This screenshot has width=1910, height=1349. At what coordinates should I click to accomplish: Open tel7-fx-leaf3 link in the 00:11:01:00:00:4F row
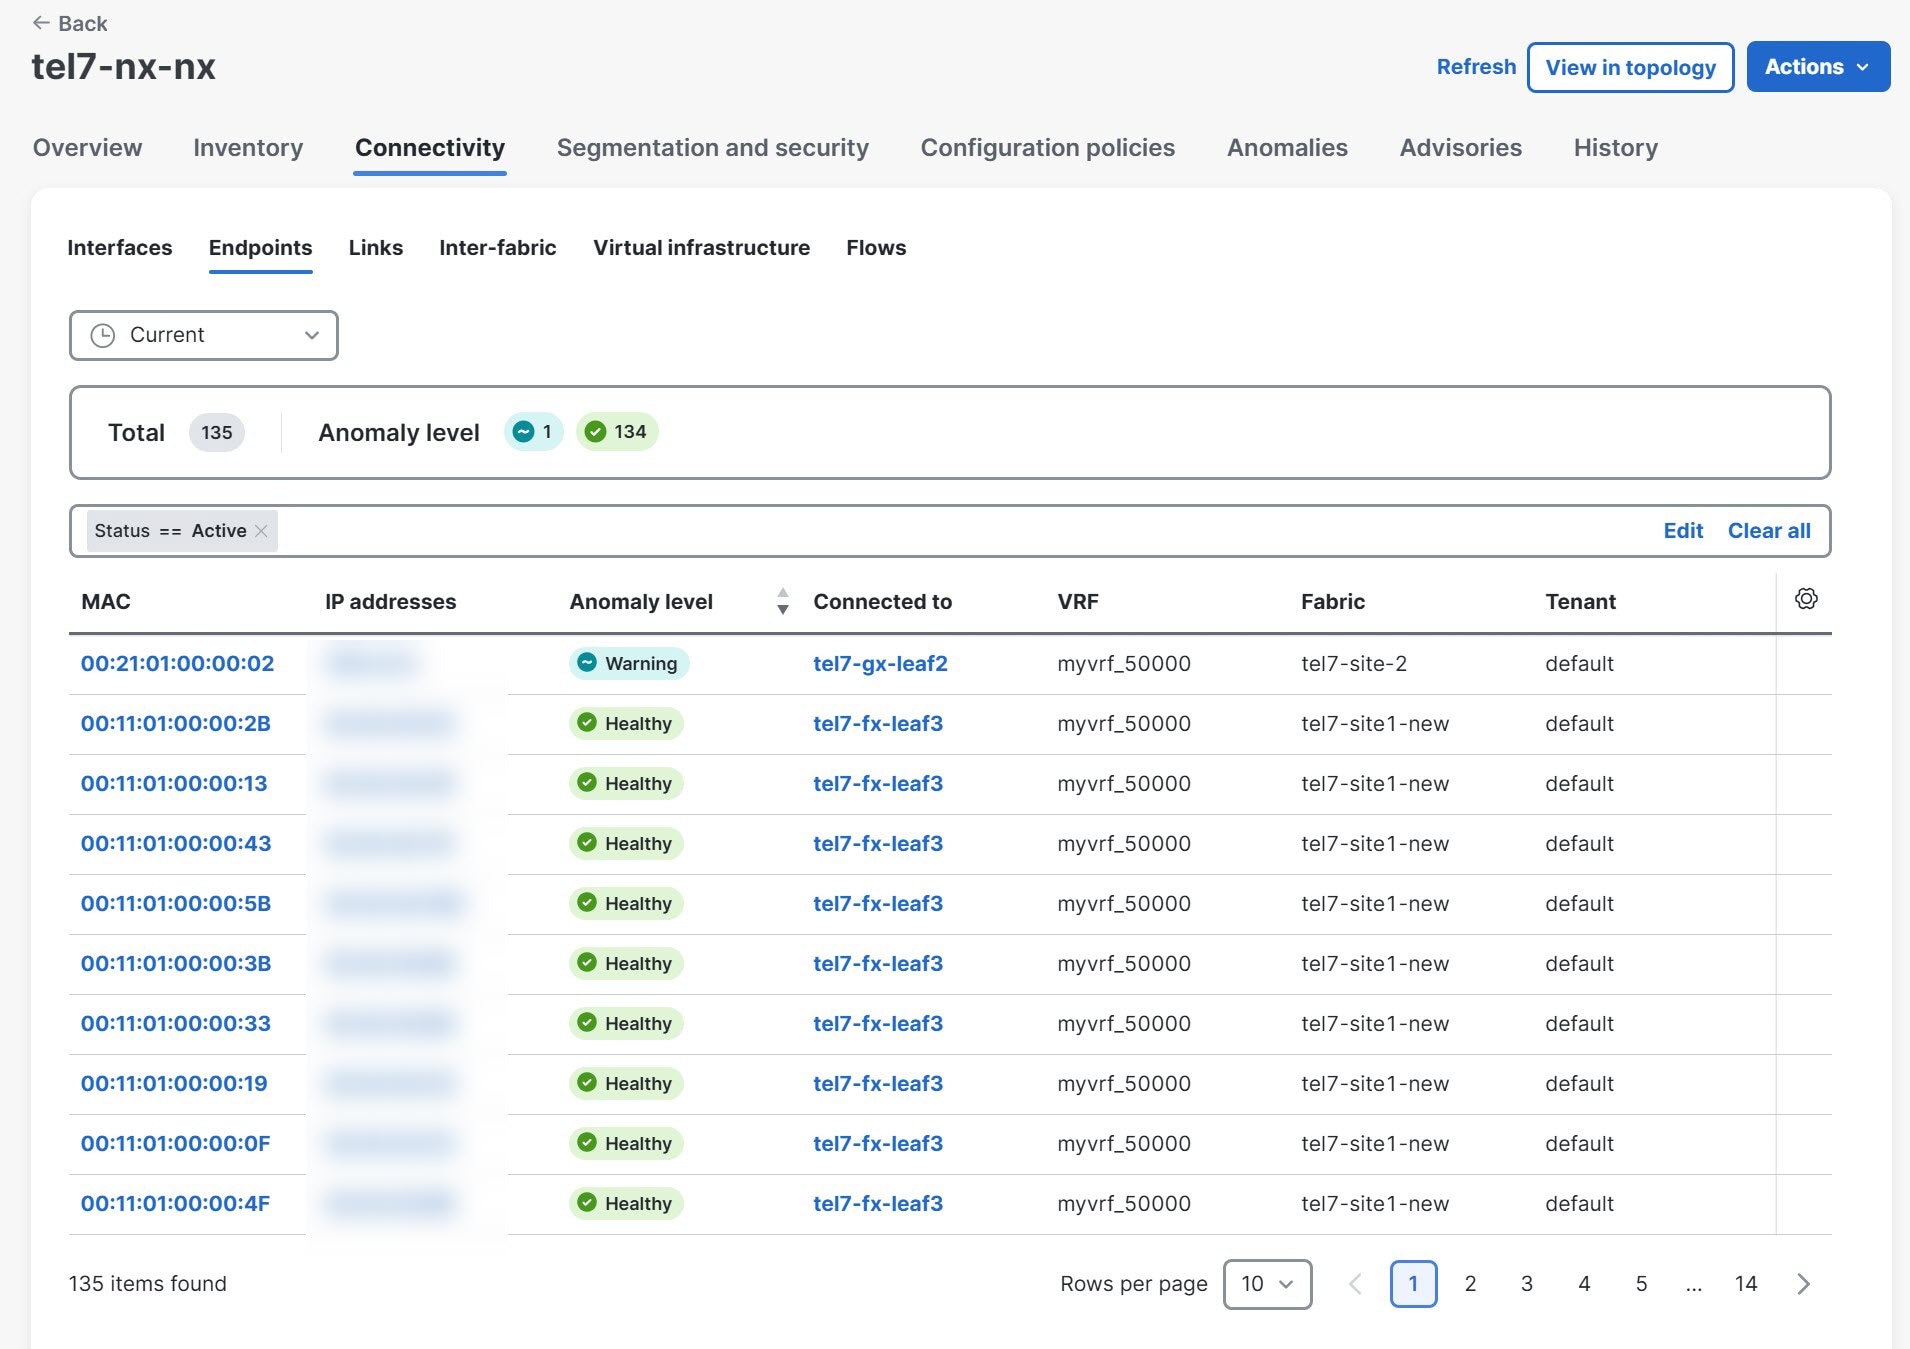point(878,1204)
